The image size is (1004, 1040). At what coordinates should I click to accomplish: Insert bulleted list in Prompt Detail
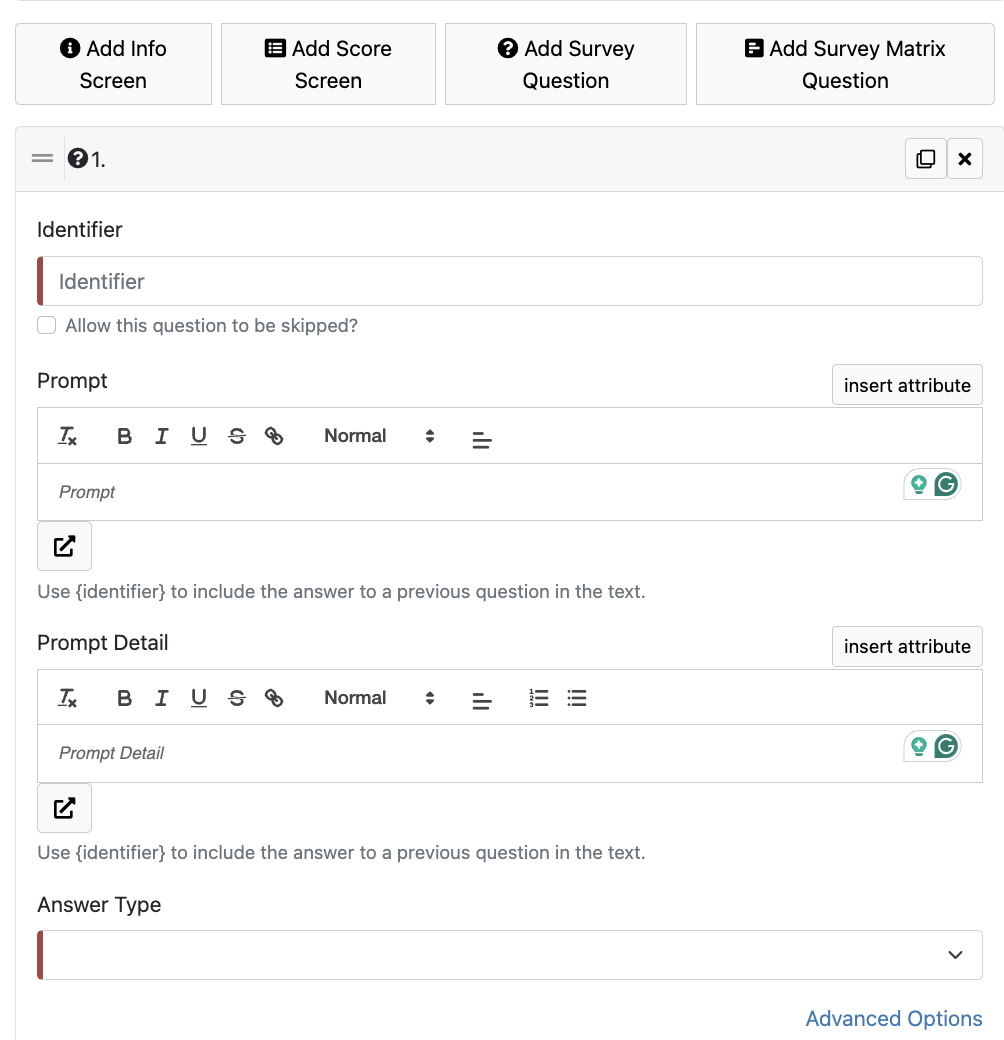577,698
